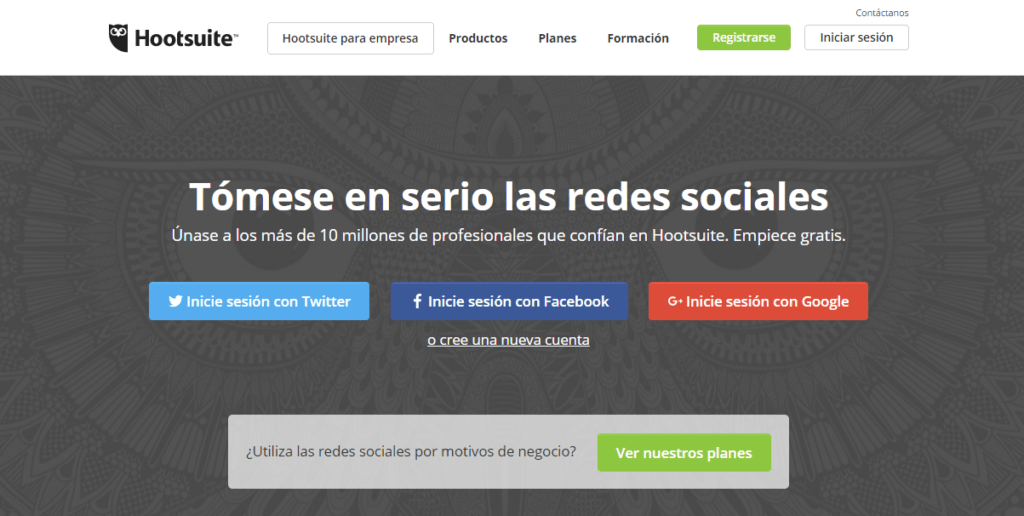Open the Productos menu
1024x516 pixels.
478,38
